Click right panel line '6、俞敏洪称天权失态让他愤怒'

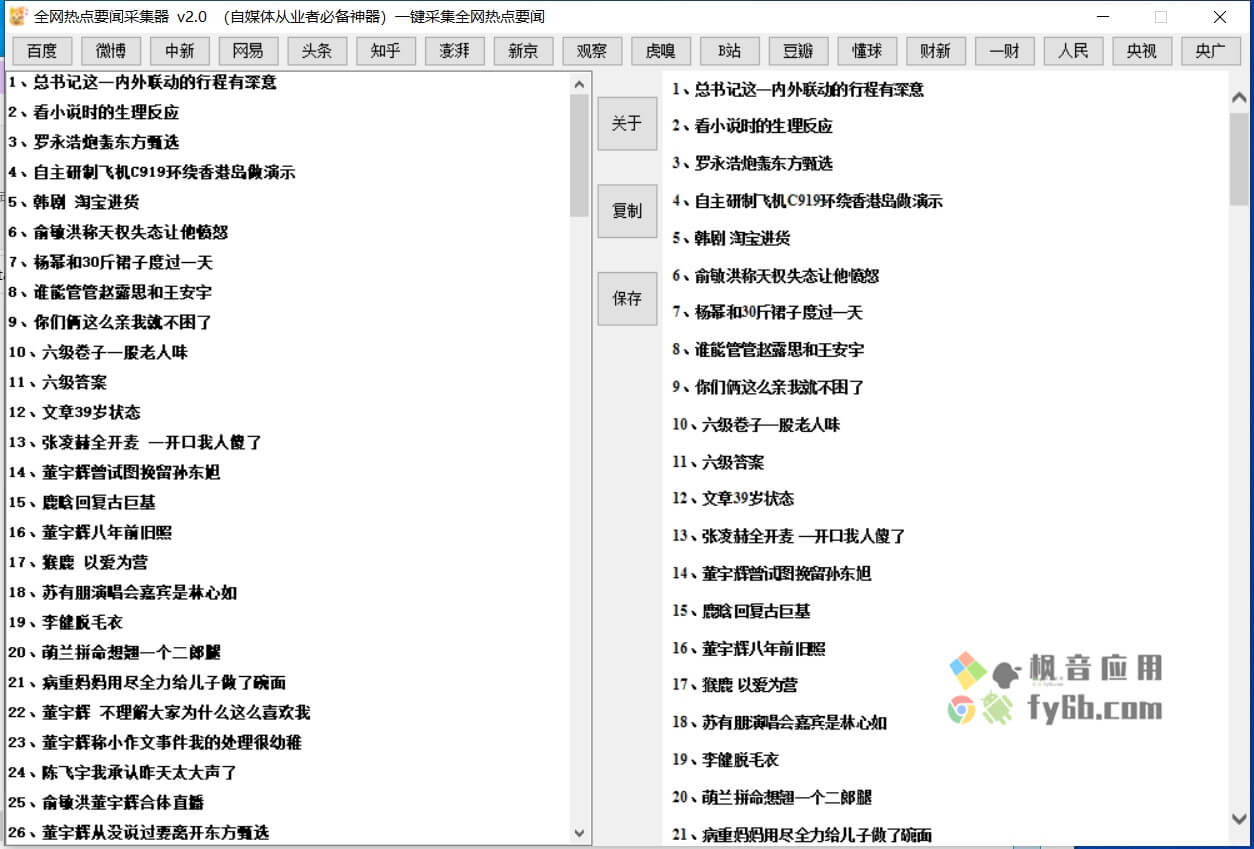(775, 275)
